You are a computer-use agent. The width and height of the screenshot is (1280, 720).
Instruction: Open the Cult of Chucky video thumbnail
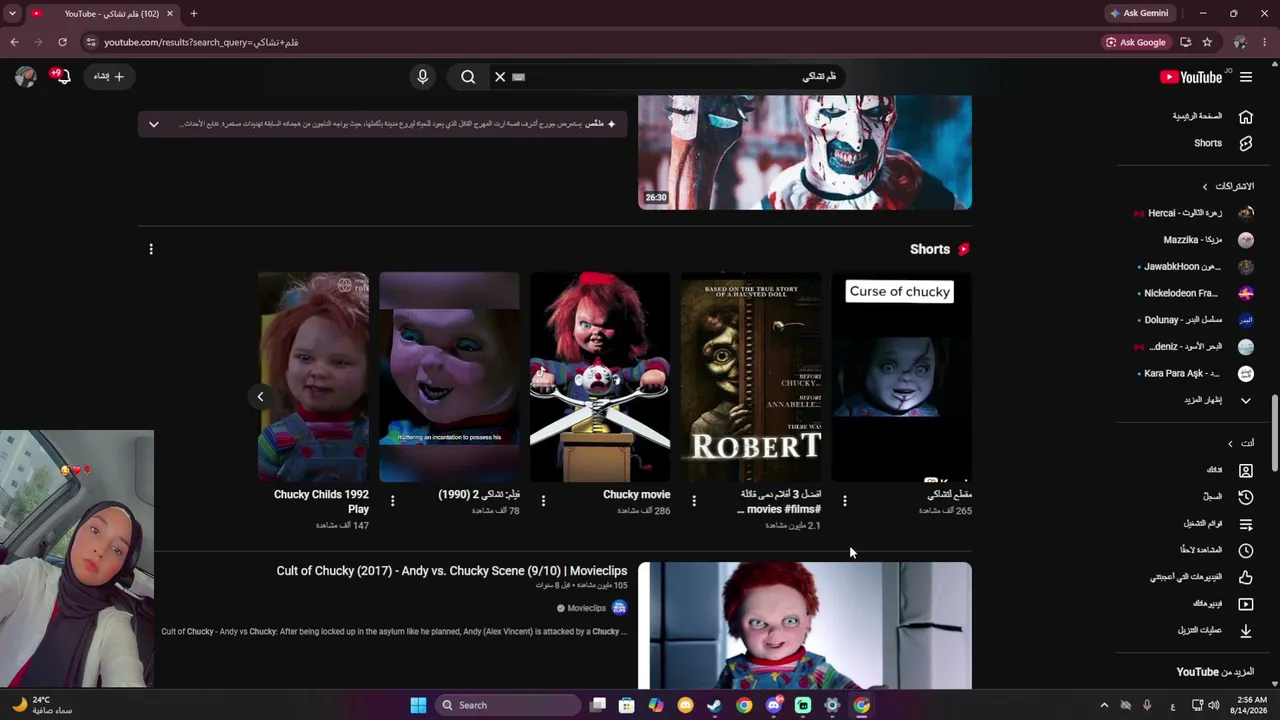pos(805,626)
